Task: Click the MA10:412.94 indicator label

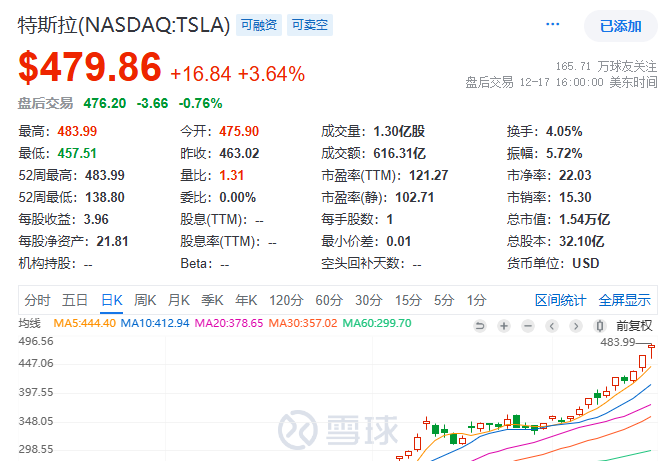Action: (155, 323)
